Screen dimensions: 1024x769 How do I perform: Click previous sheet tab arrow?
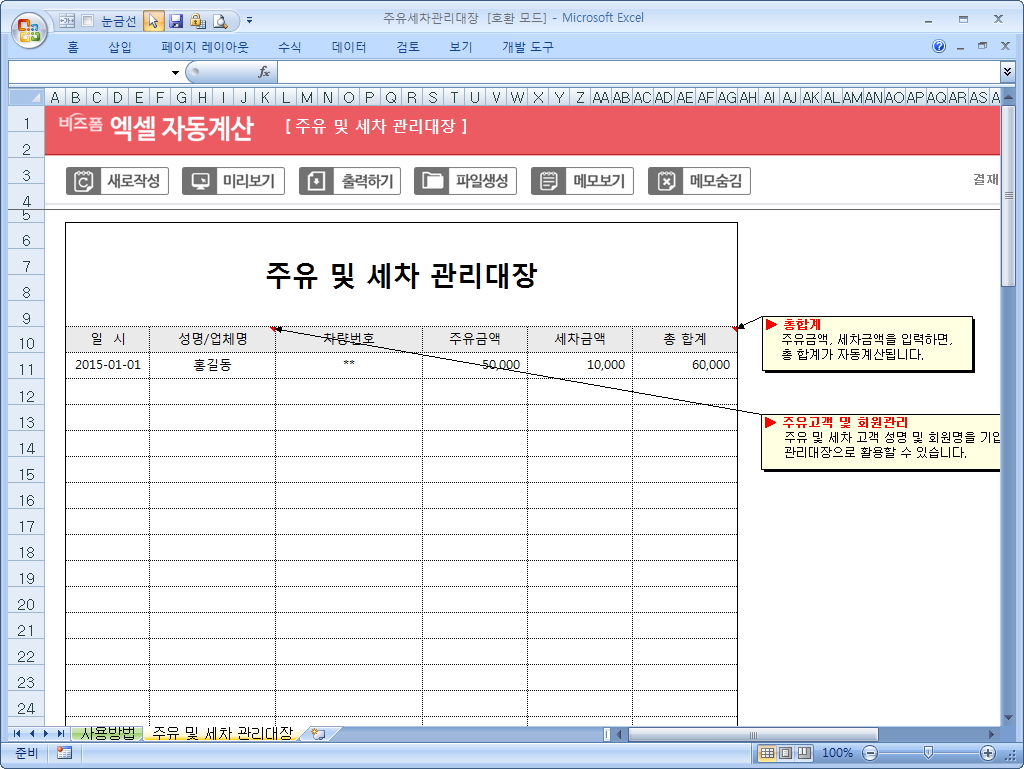[31, 734]
